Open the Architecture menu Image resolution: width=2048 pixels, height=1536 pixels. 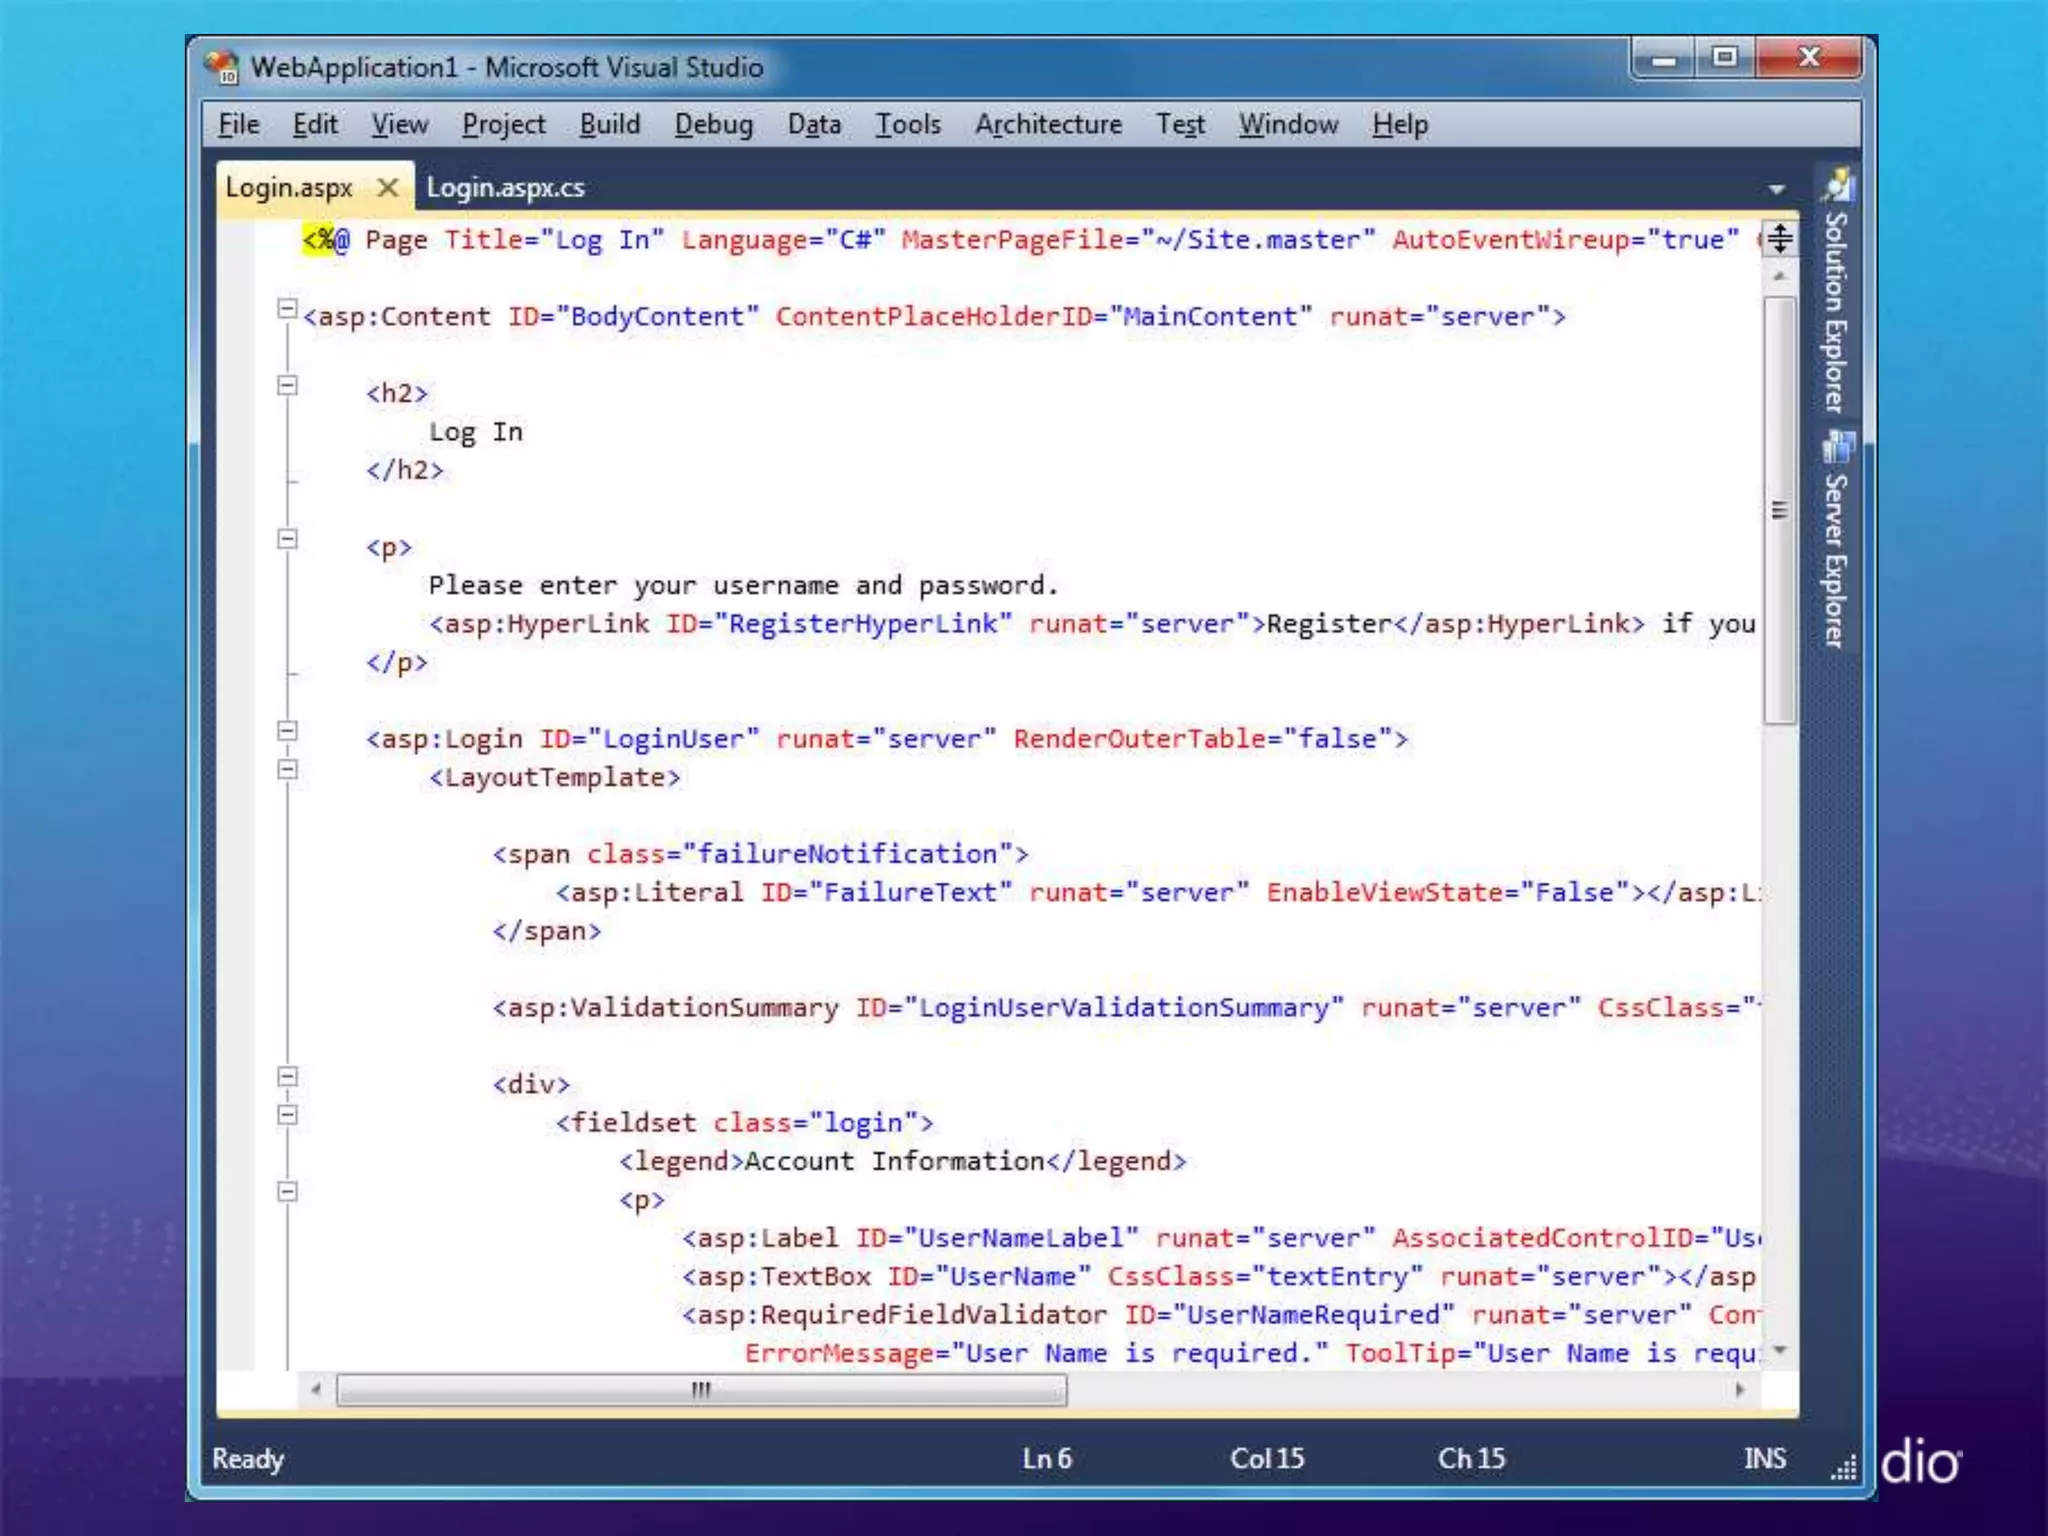pyautogui.click(x=1048, y=124)
